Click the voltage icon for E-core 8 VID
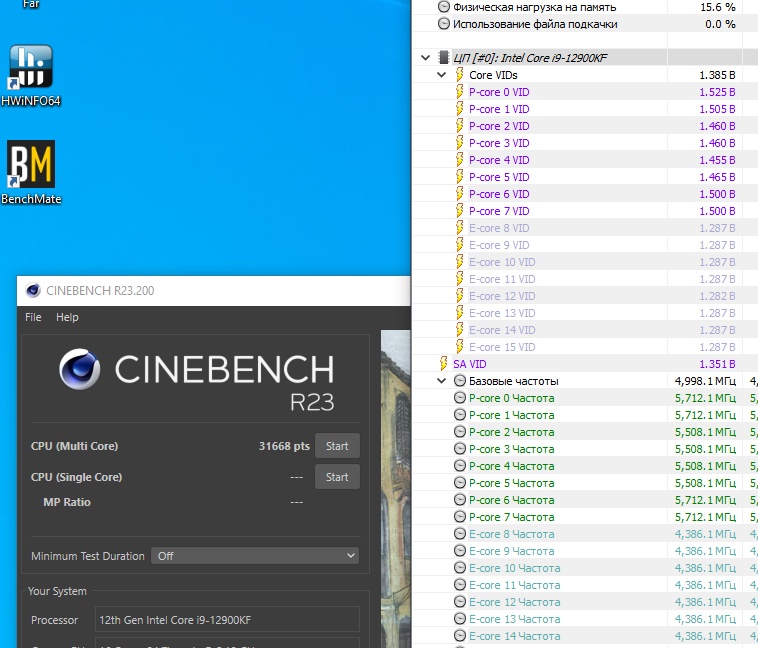 click(x=460, y=228)
